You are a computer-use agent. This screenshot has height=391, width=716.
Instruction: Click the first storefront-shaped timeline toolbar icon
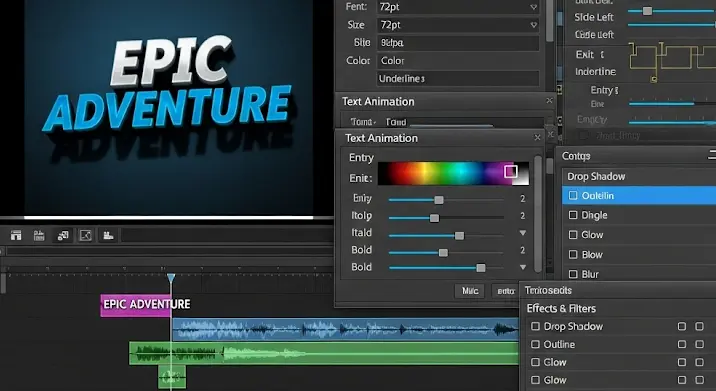[16, 235]
